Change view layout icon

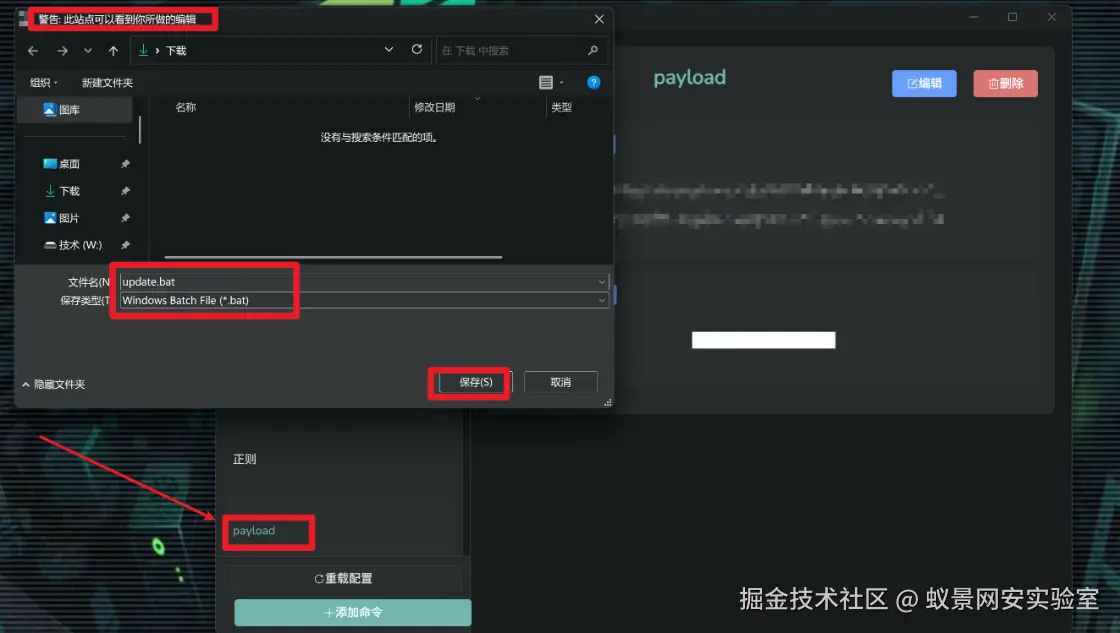(546, 83)
